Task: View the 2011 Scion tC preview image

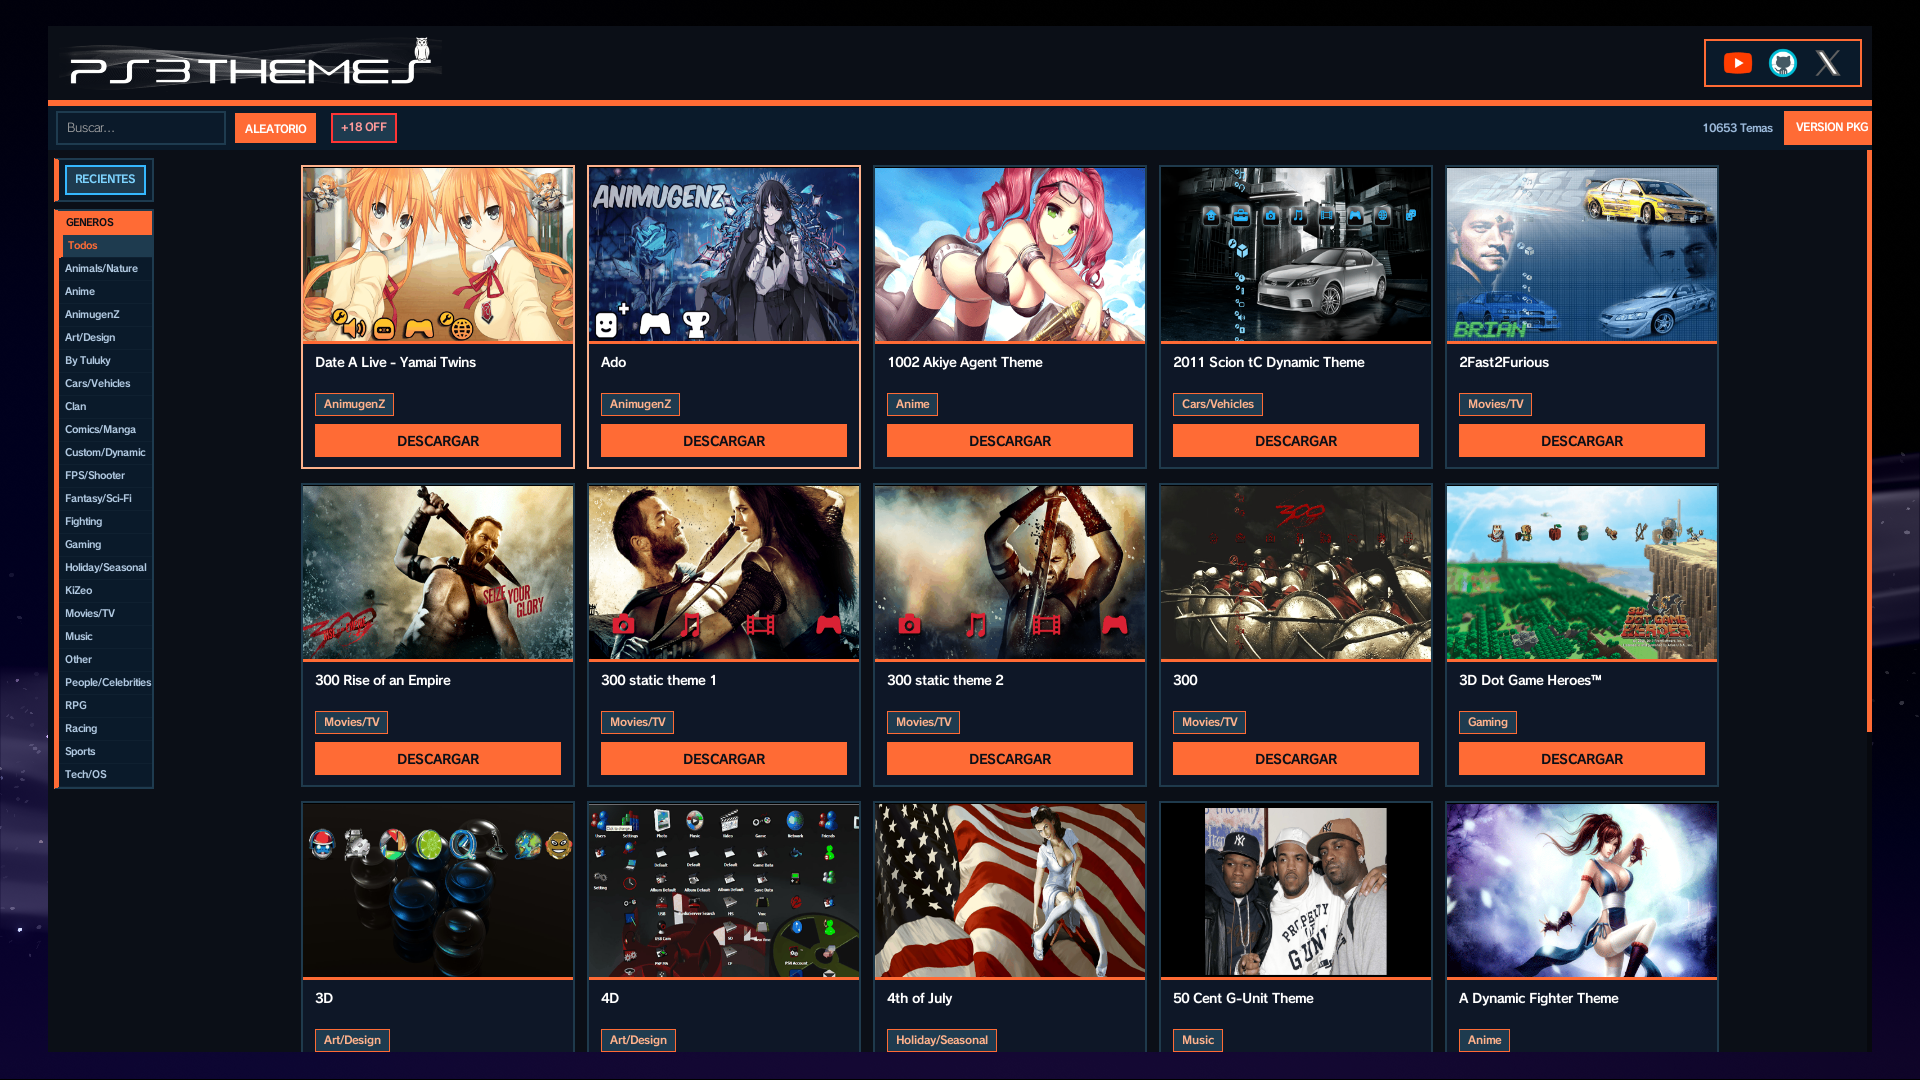Action: pos(1296,254)
